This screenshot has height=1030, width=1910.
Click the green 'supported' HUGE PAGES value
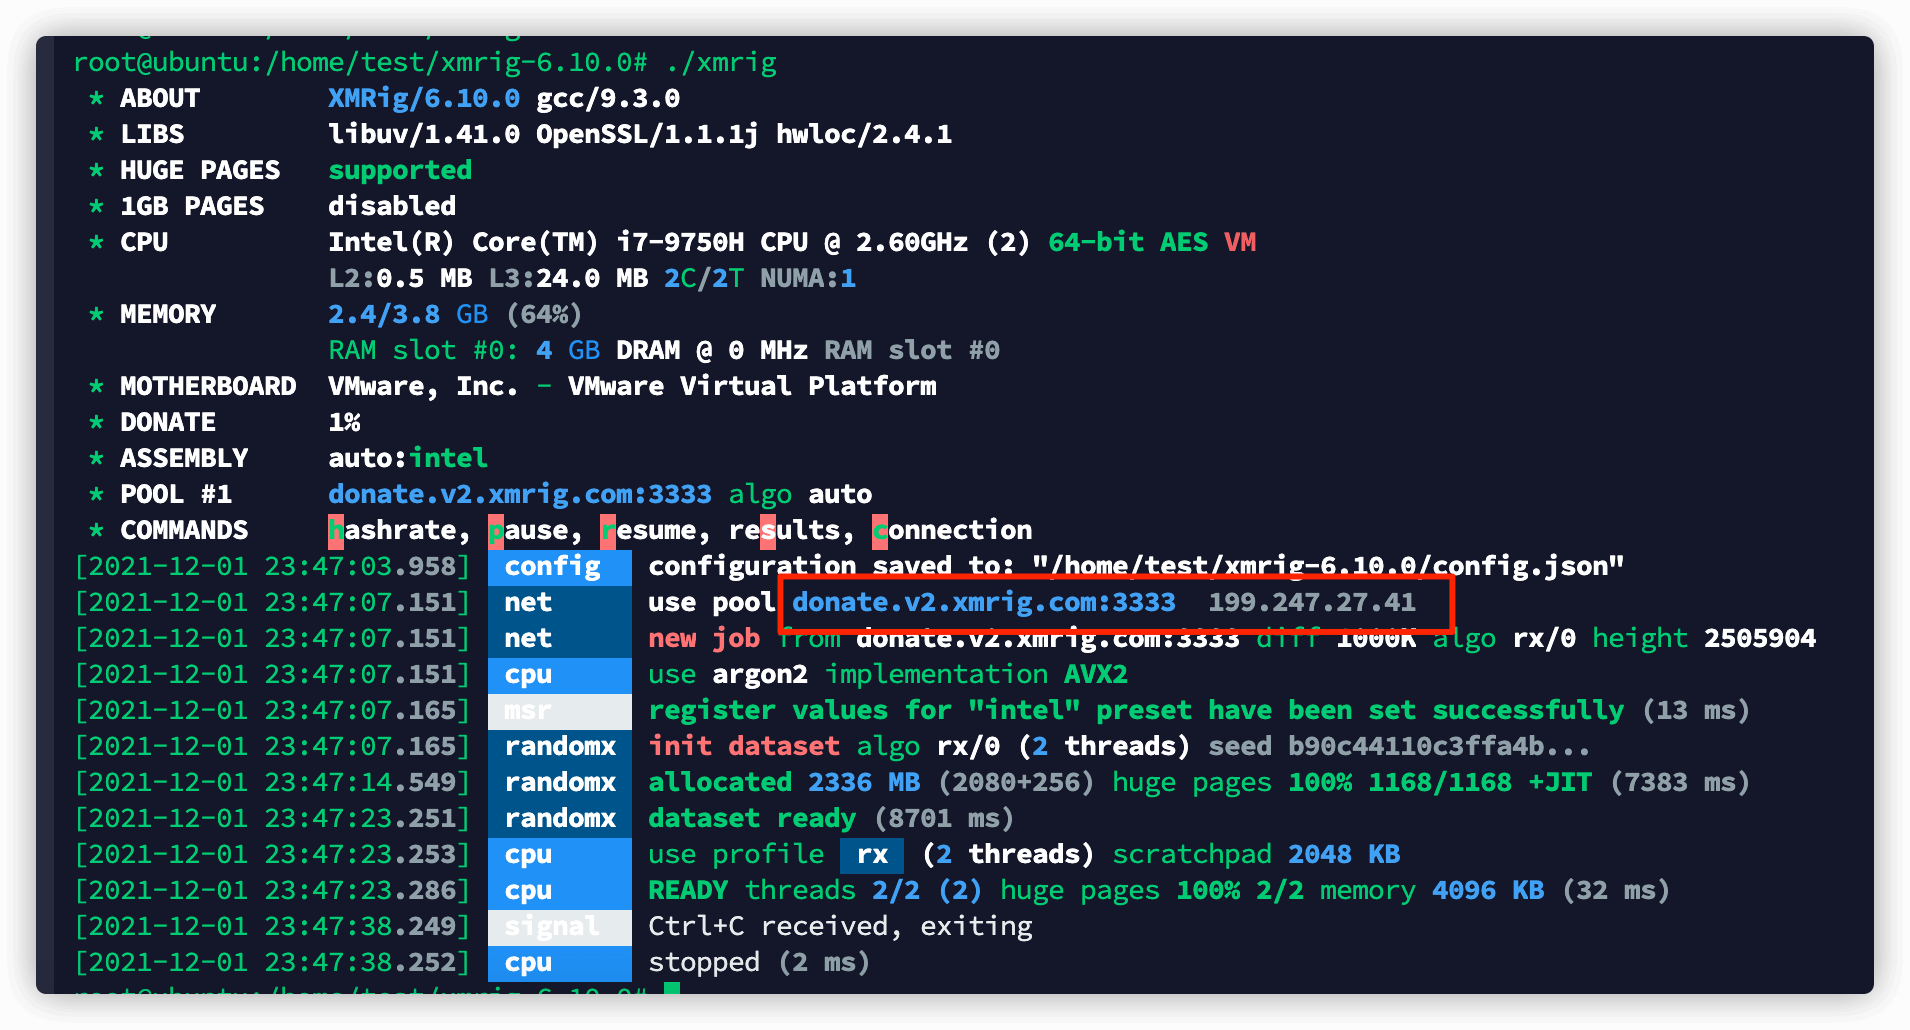coord(400,170)
